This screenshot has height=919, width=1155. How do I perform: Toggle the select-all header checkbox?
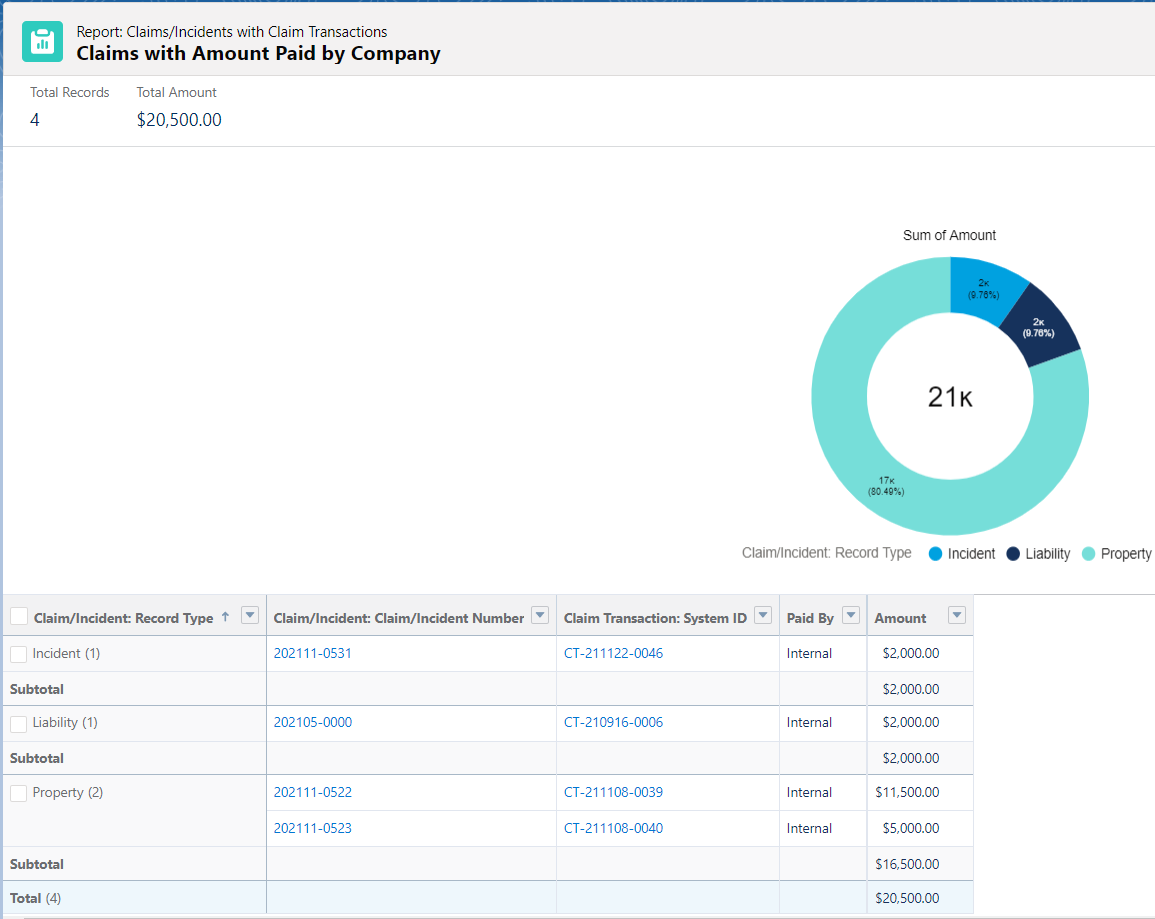click(x=19, y=617)
